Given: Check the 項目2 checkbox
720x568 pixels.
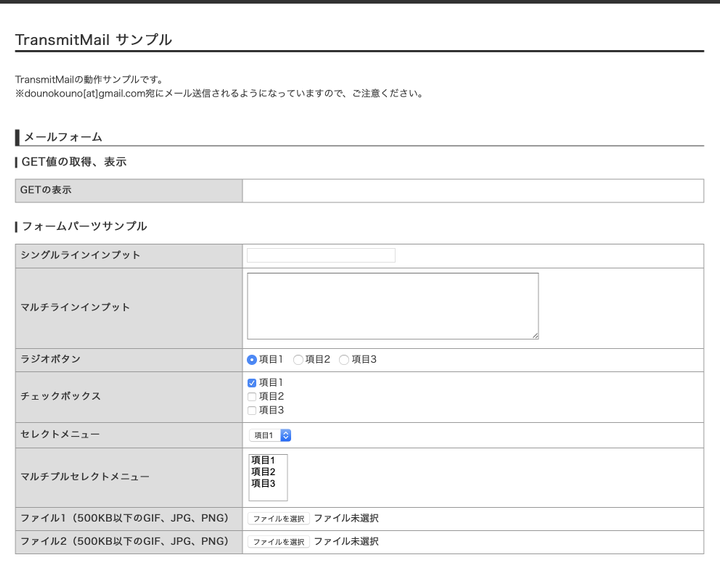Looking at the screenshot, I should [252, 397].
